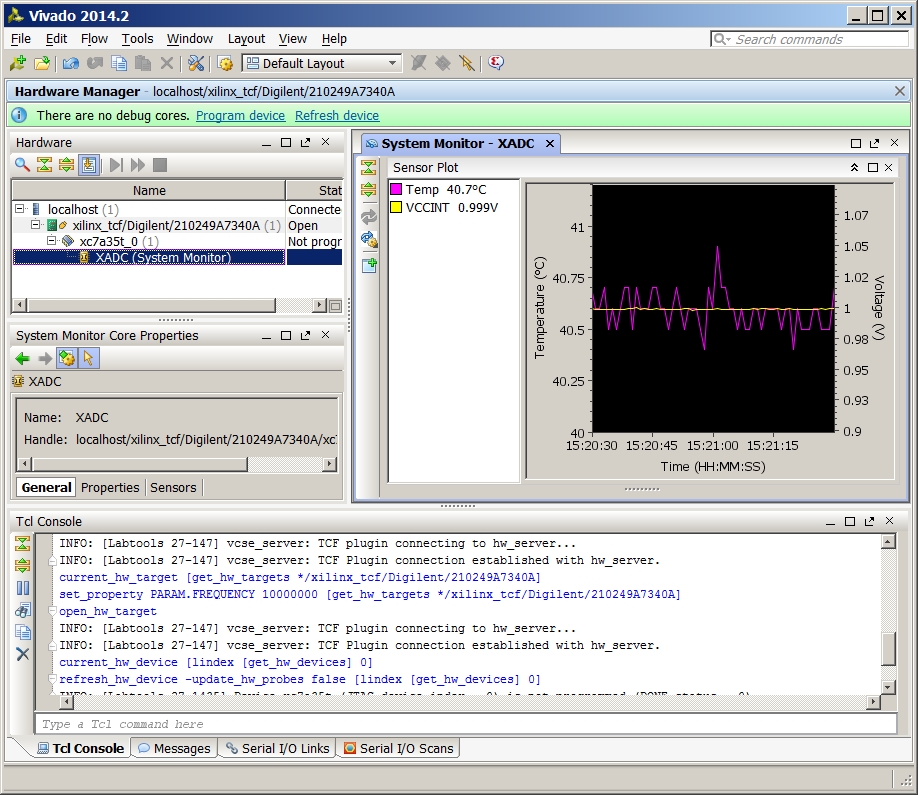Viewport: 918px width, 795px height.
Task: Collapse the xilinx_tcf/Digilent target node
Action: pos(36,224)
